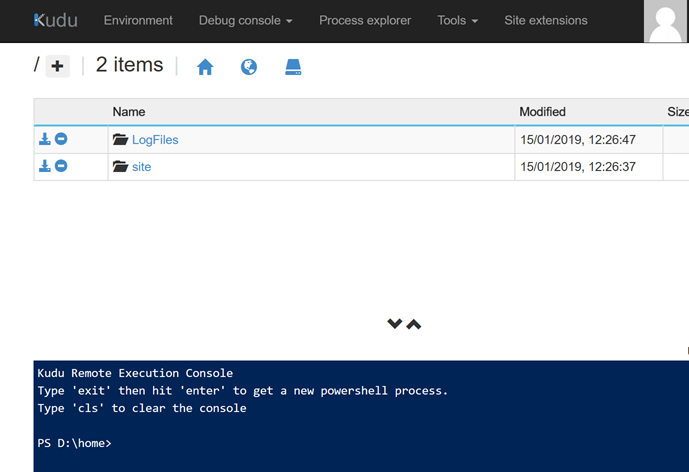Screen dimensions: 689x472
Task: Open the Environment page
Action: pyautogui.click(x=138, y=20)
